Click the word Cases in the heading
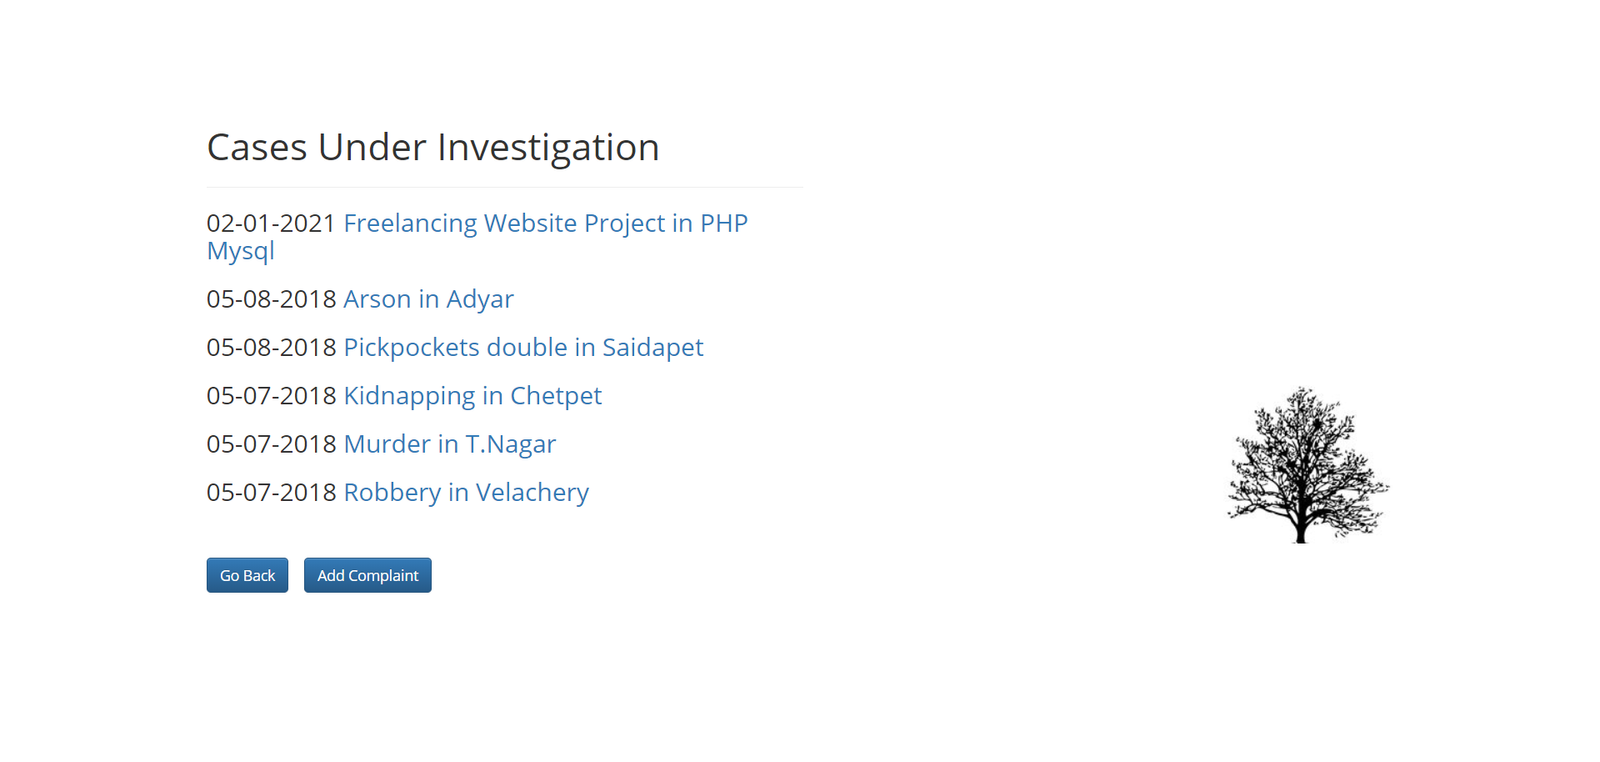This screenshot has width=1600, height=762. click(x=256, y=147)
